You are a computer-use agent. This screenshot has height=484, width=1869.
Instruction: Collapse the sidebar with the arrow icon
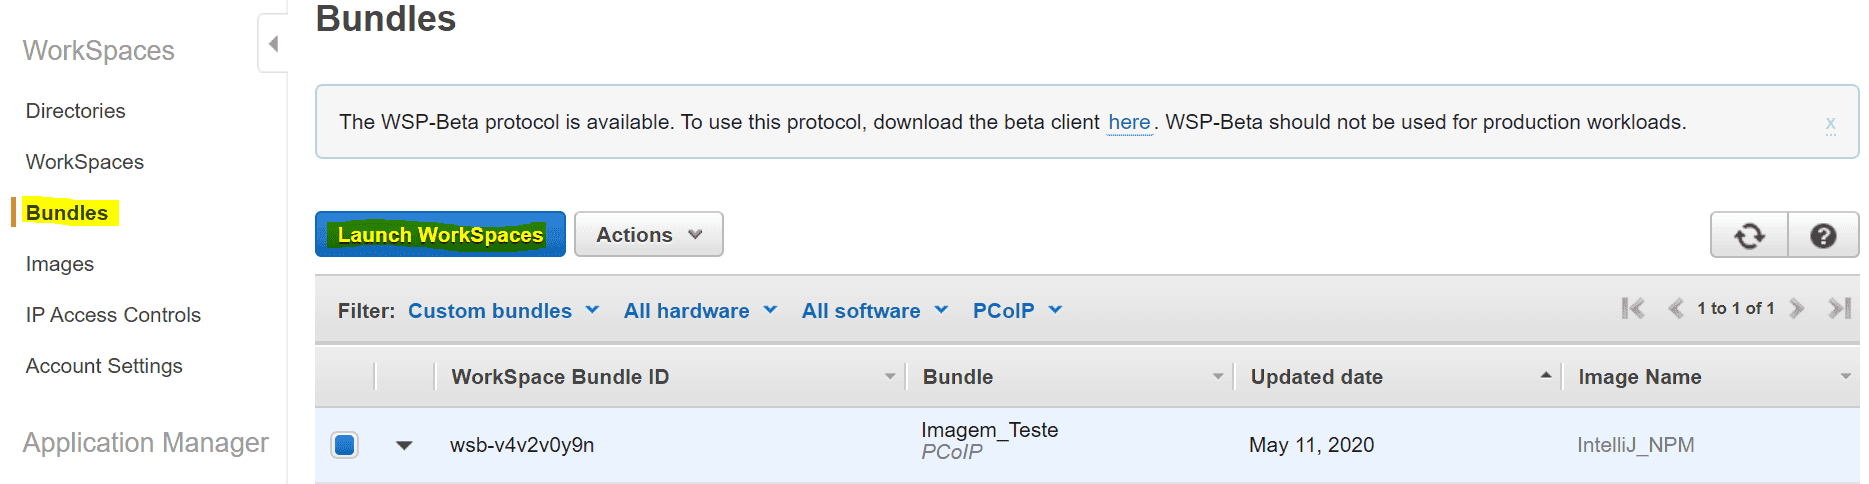pyautogui.click(x=273, y=44)
